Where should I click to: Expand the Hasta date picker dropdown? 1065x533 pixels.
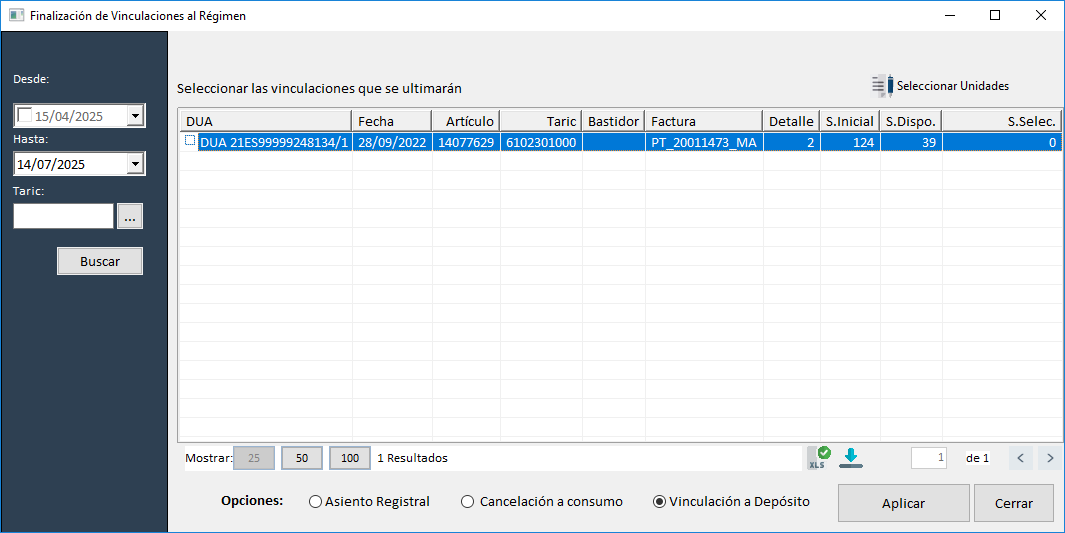pos(136,164)
